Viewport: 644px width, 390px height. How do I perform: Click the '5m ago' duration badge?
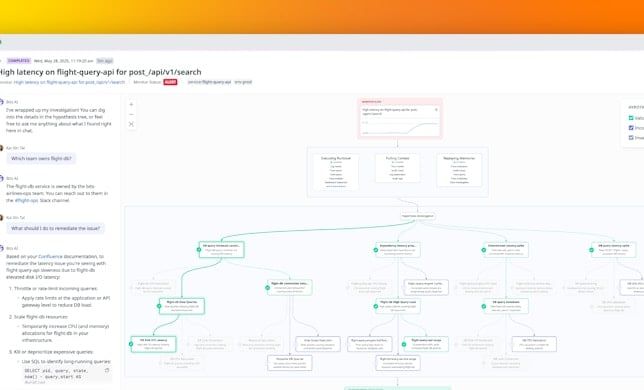[105, 61]
